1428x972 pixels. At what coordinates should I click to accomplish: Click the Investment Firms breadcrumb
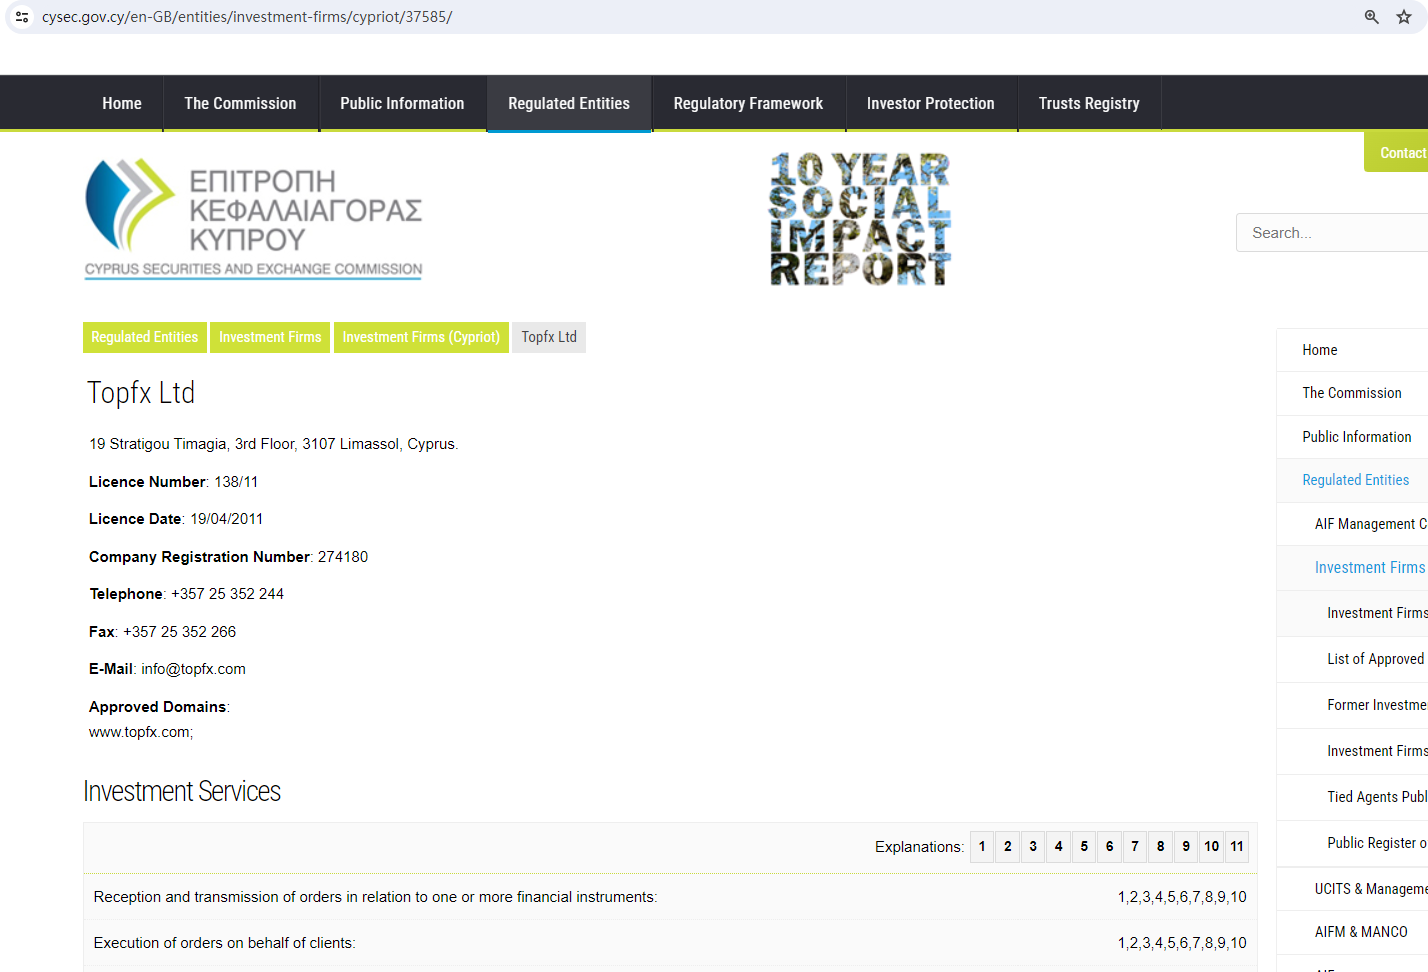pos(270,337)
